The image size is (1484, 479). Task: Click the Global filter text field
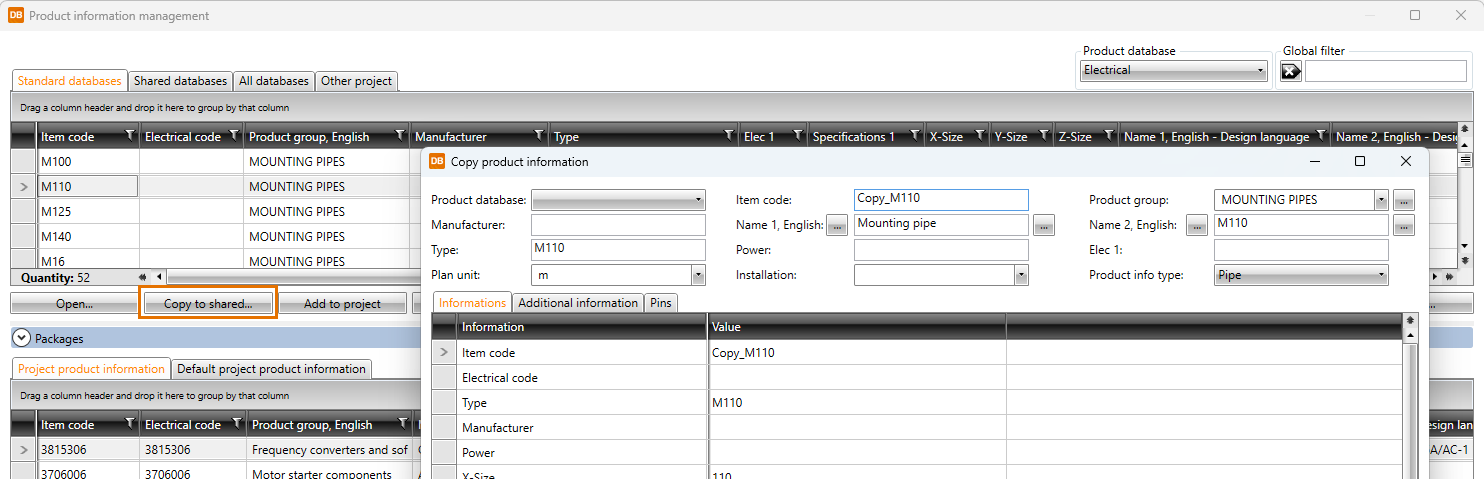[x=1385, y=71]
